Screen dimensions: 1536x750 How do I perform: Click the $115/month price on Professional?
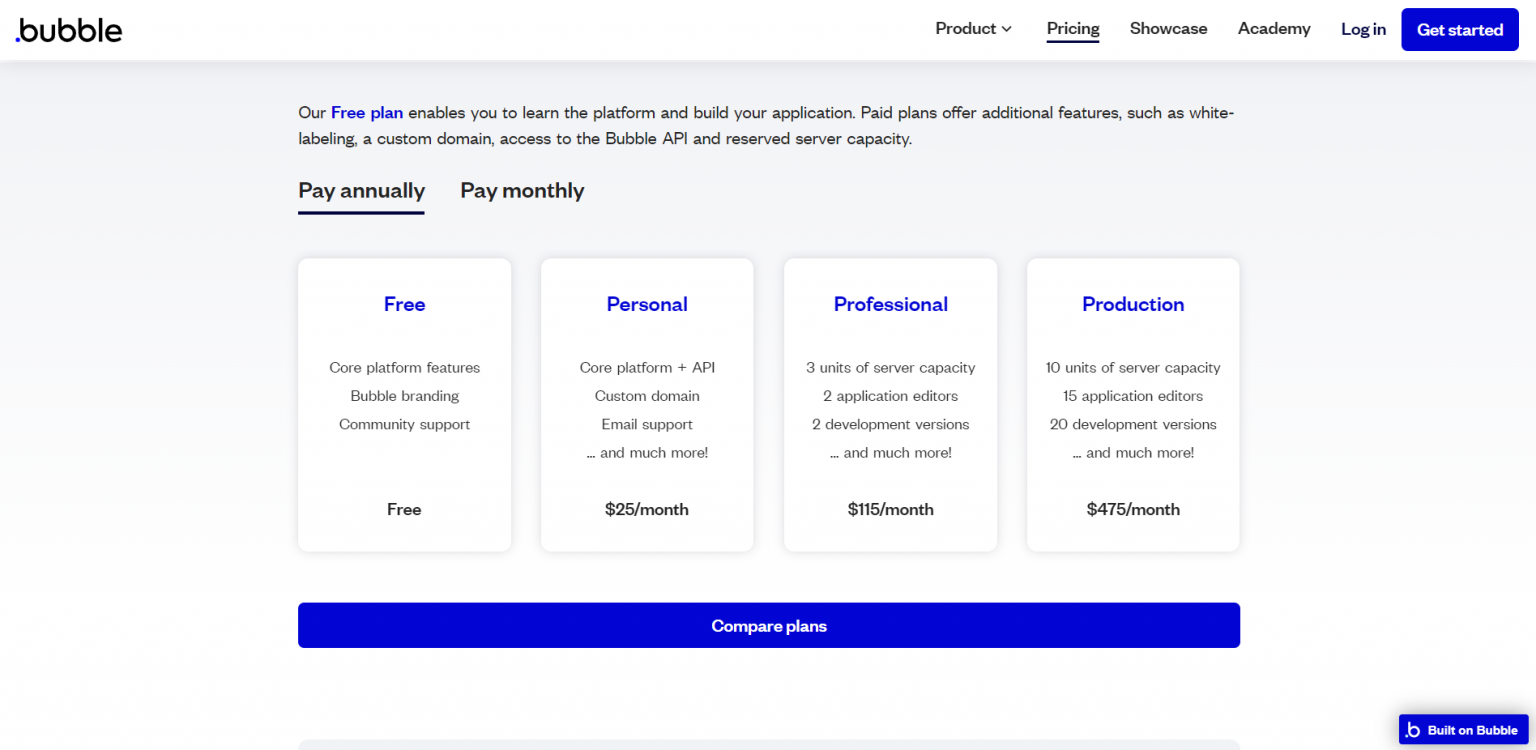890,510
